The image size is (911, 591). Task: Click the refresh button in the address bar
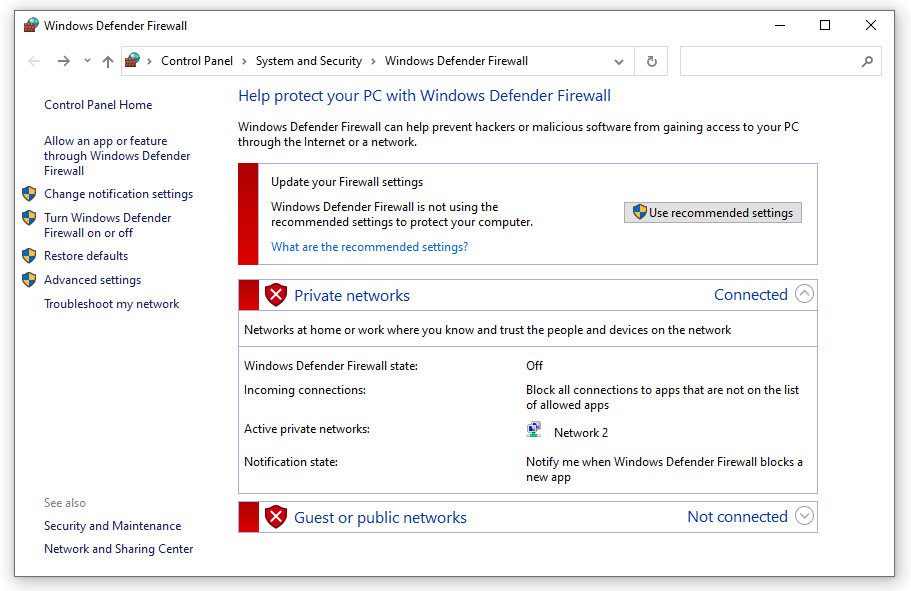click(x=651, y=61)
